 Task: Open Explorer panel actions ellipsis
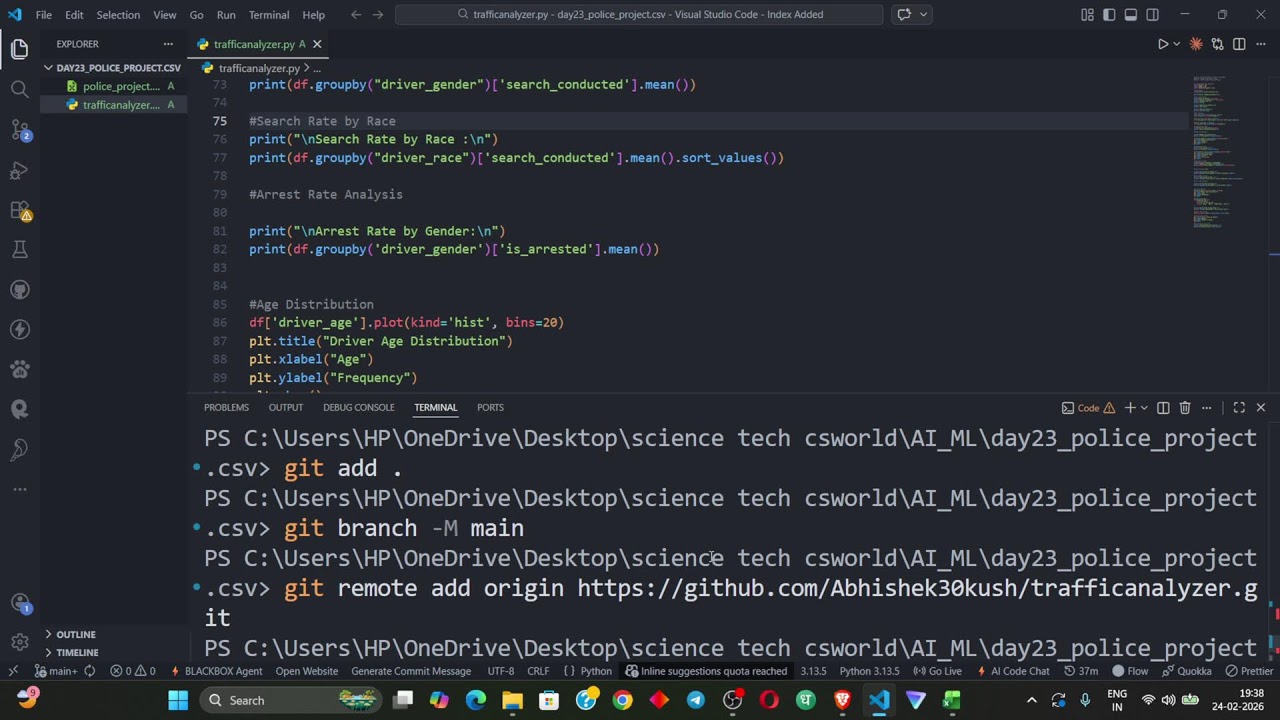168,44
